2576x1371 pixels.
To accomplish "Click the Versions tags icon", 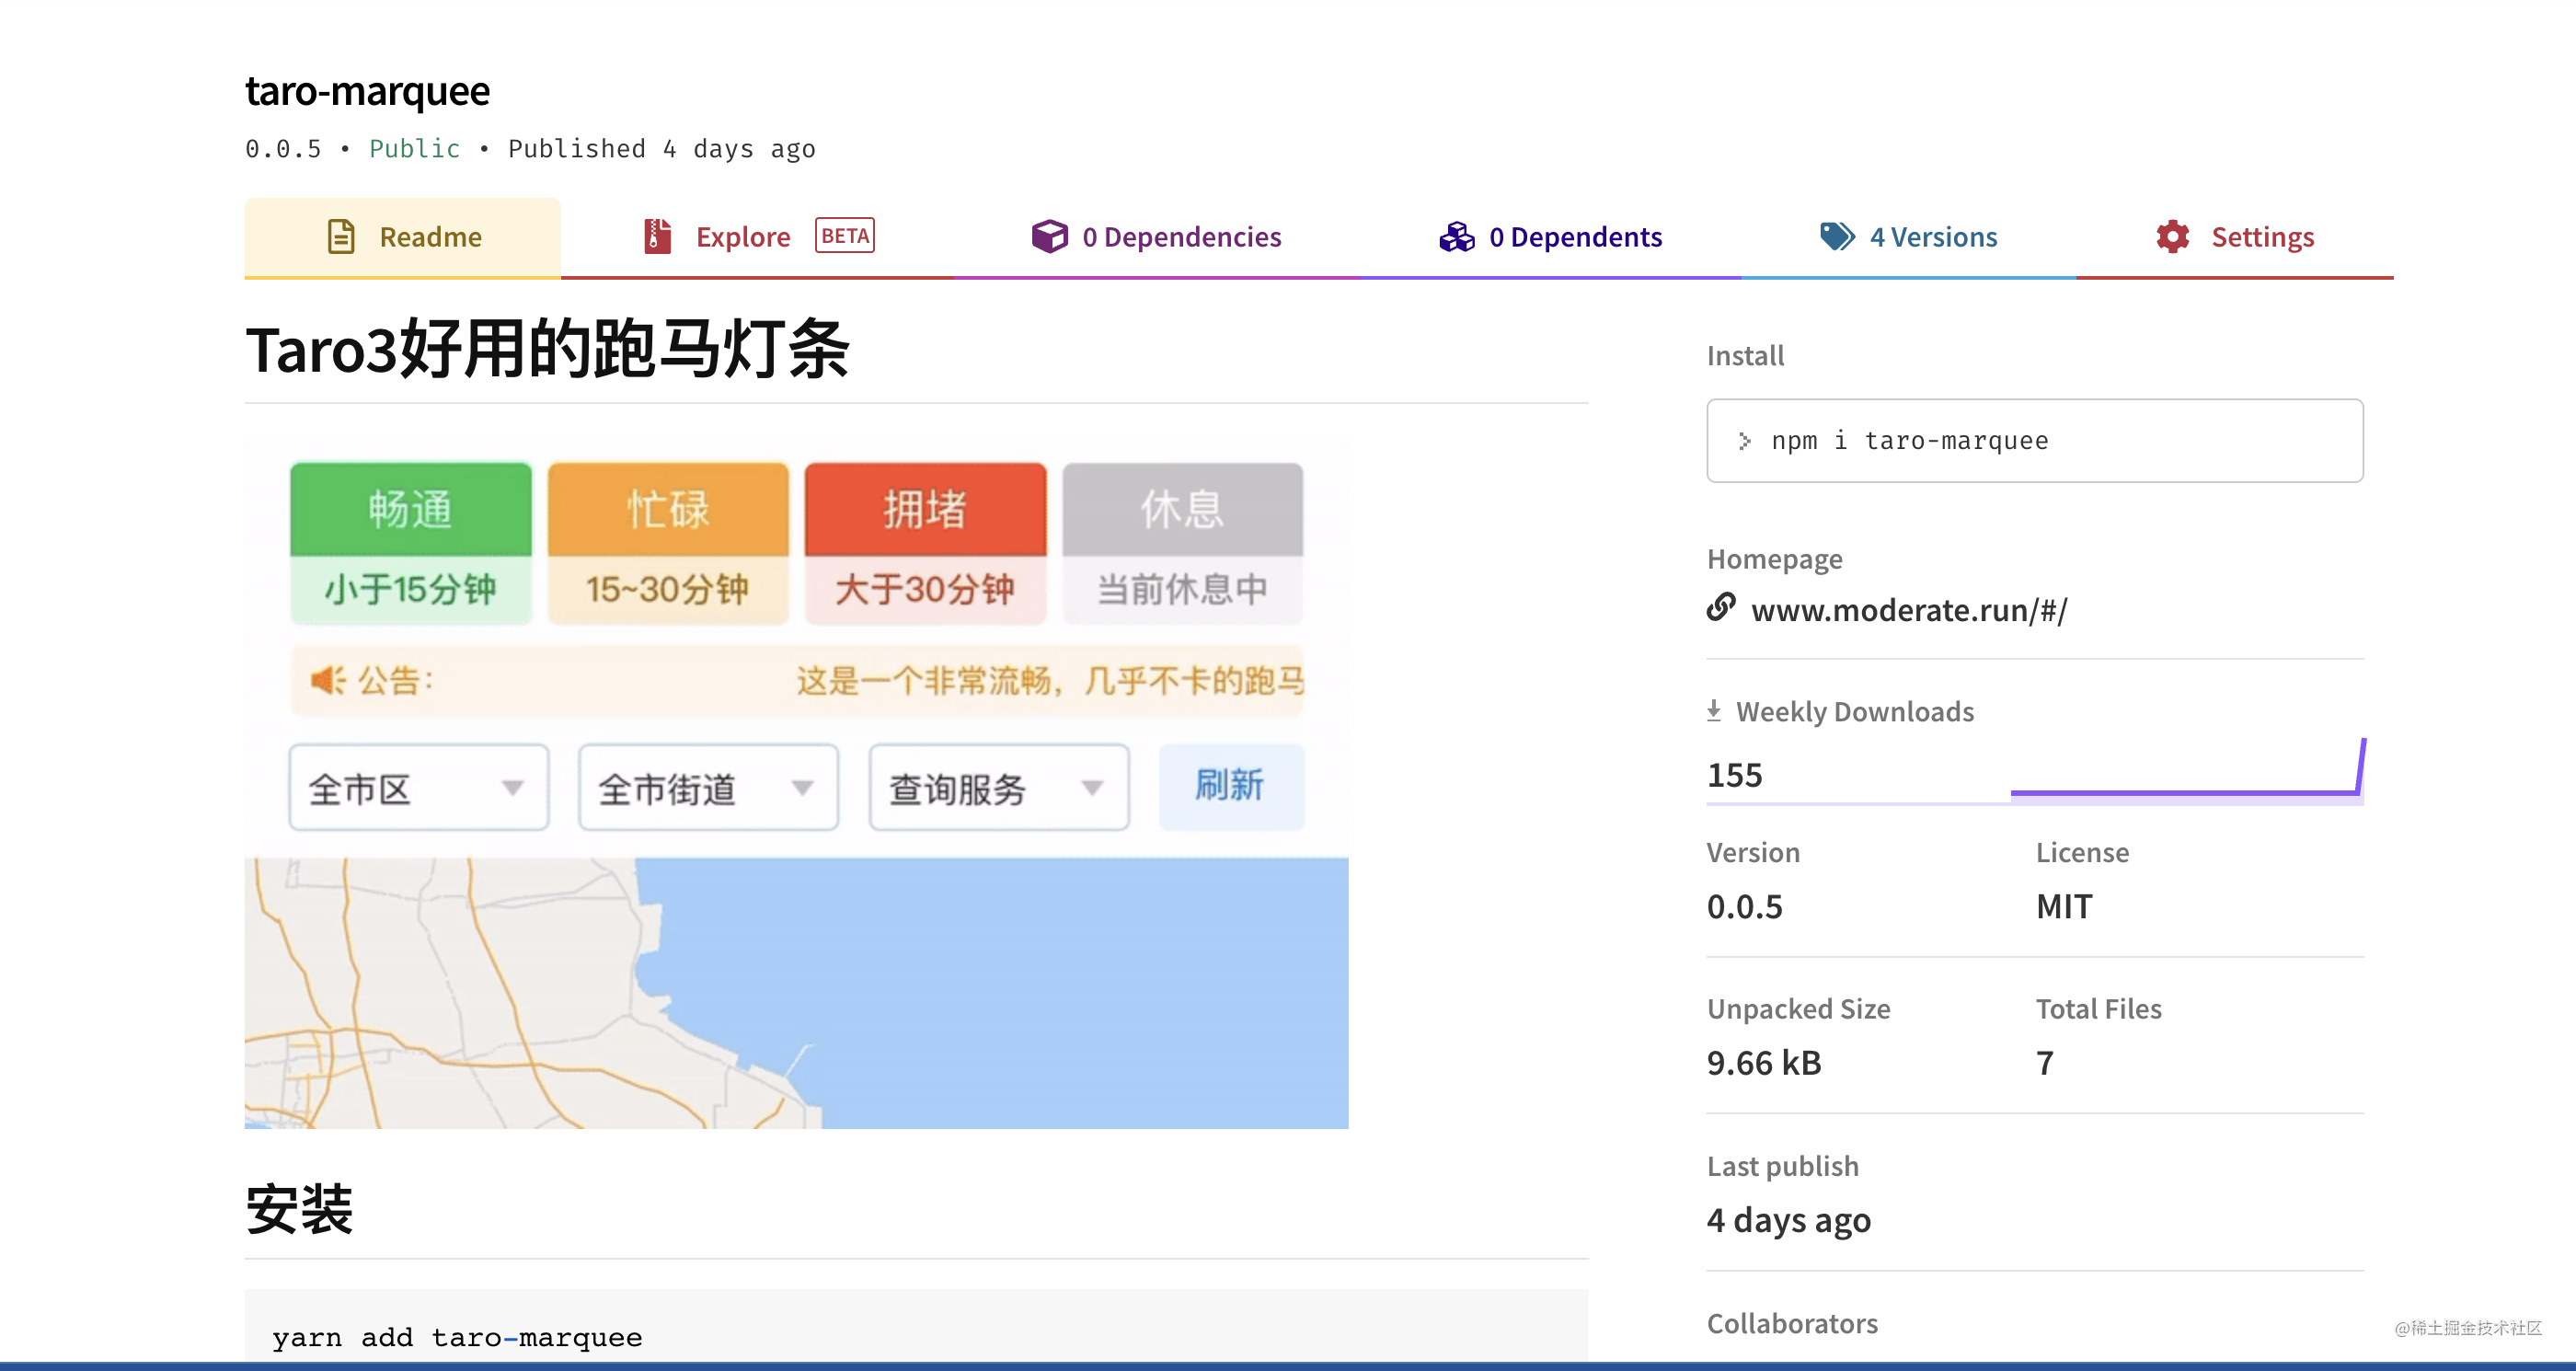I will [1837, 237].
